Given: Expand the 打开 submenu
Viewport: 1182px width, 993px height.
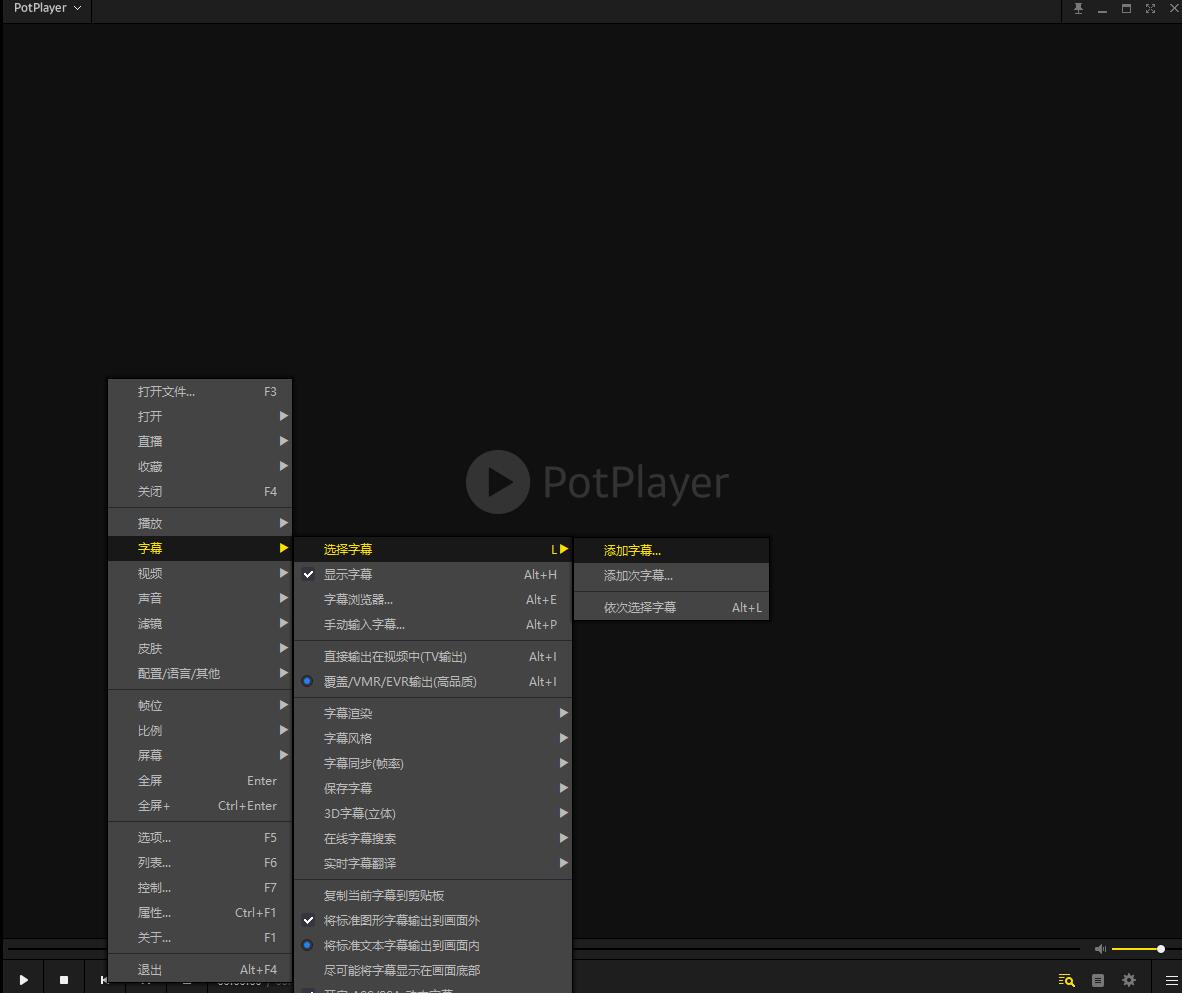Looking at the screenshot, I should (200, 416).
